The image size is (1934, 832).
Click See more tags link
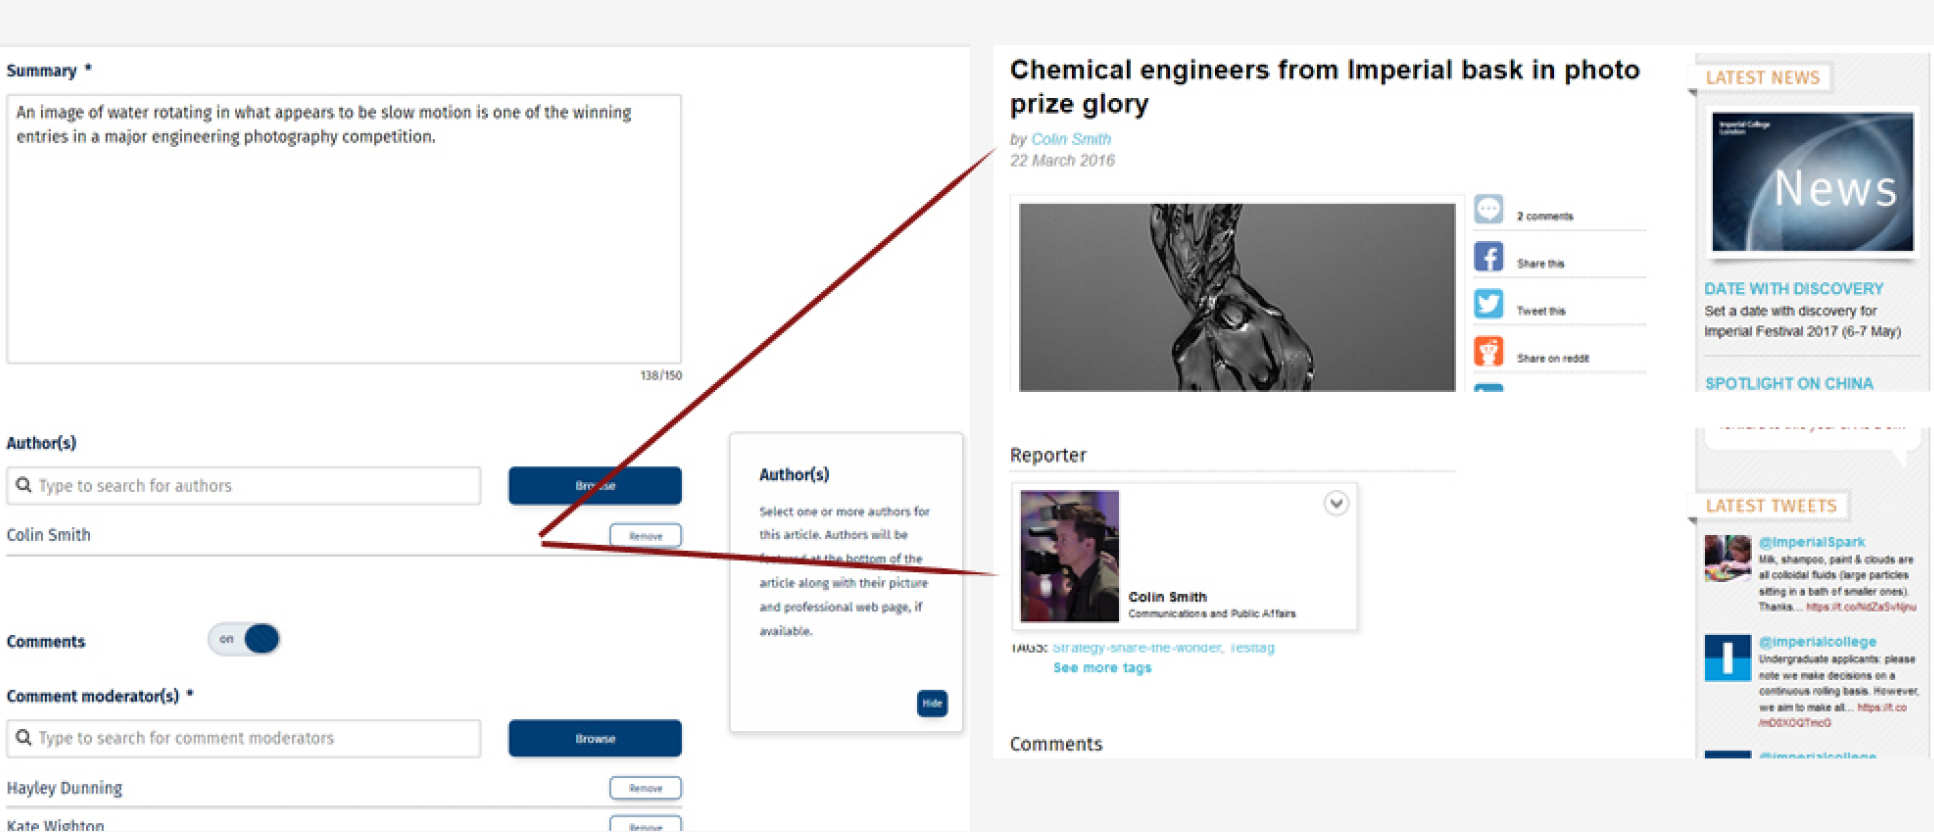1102,668
